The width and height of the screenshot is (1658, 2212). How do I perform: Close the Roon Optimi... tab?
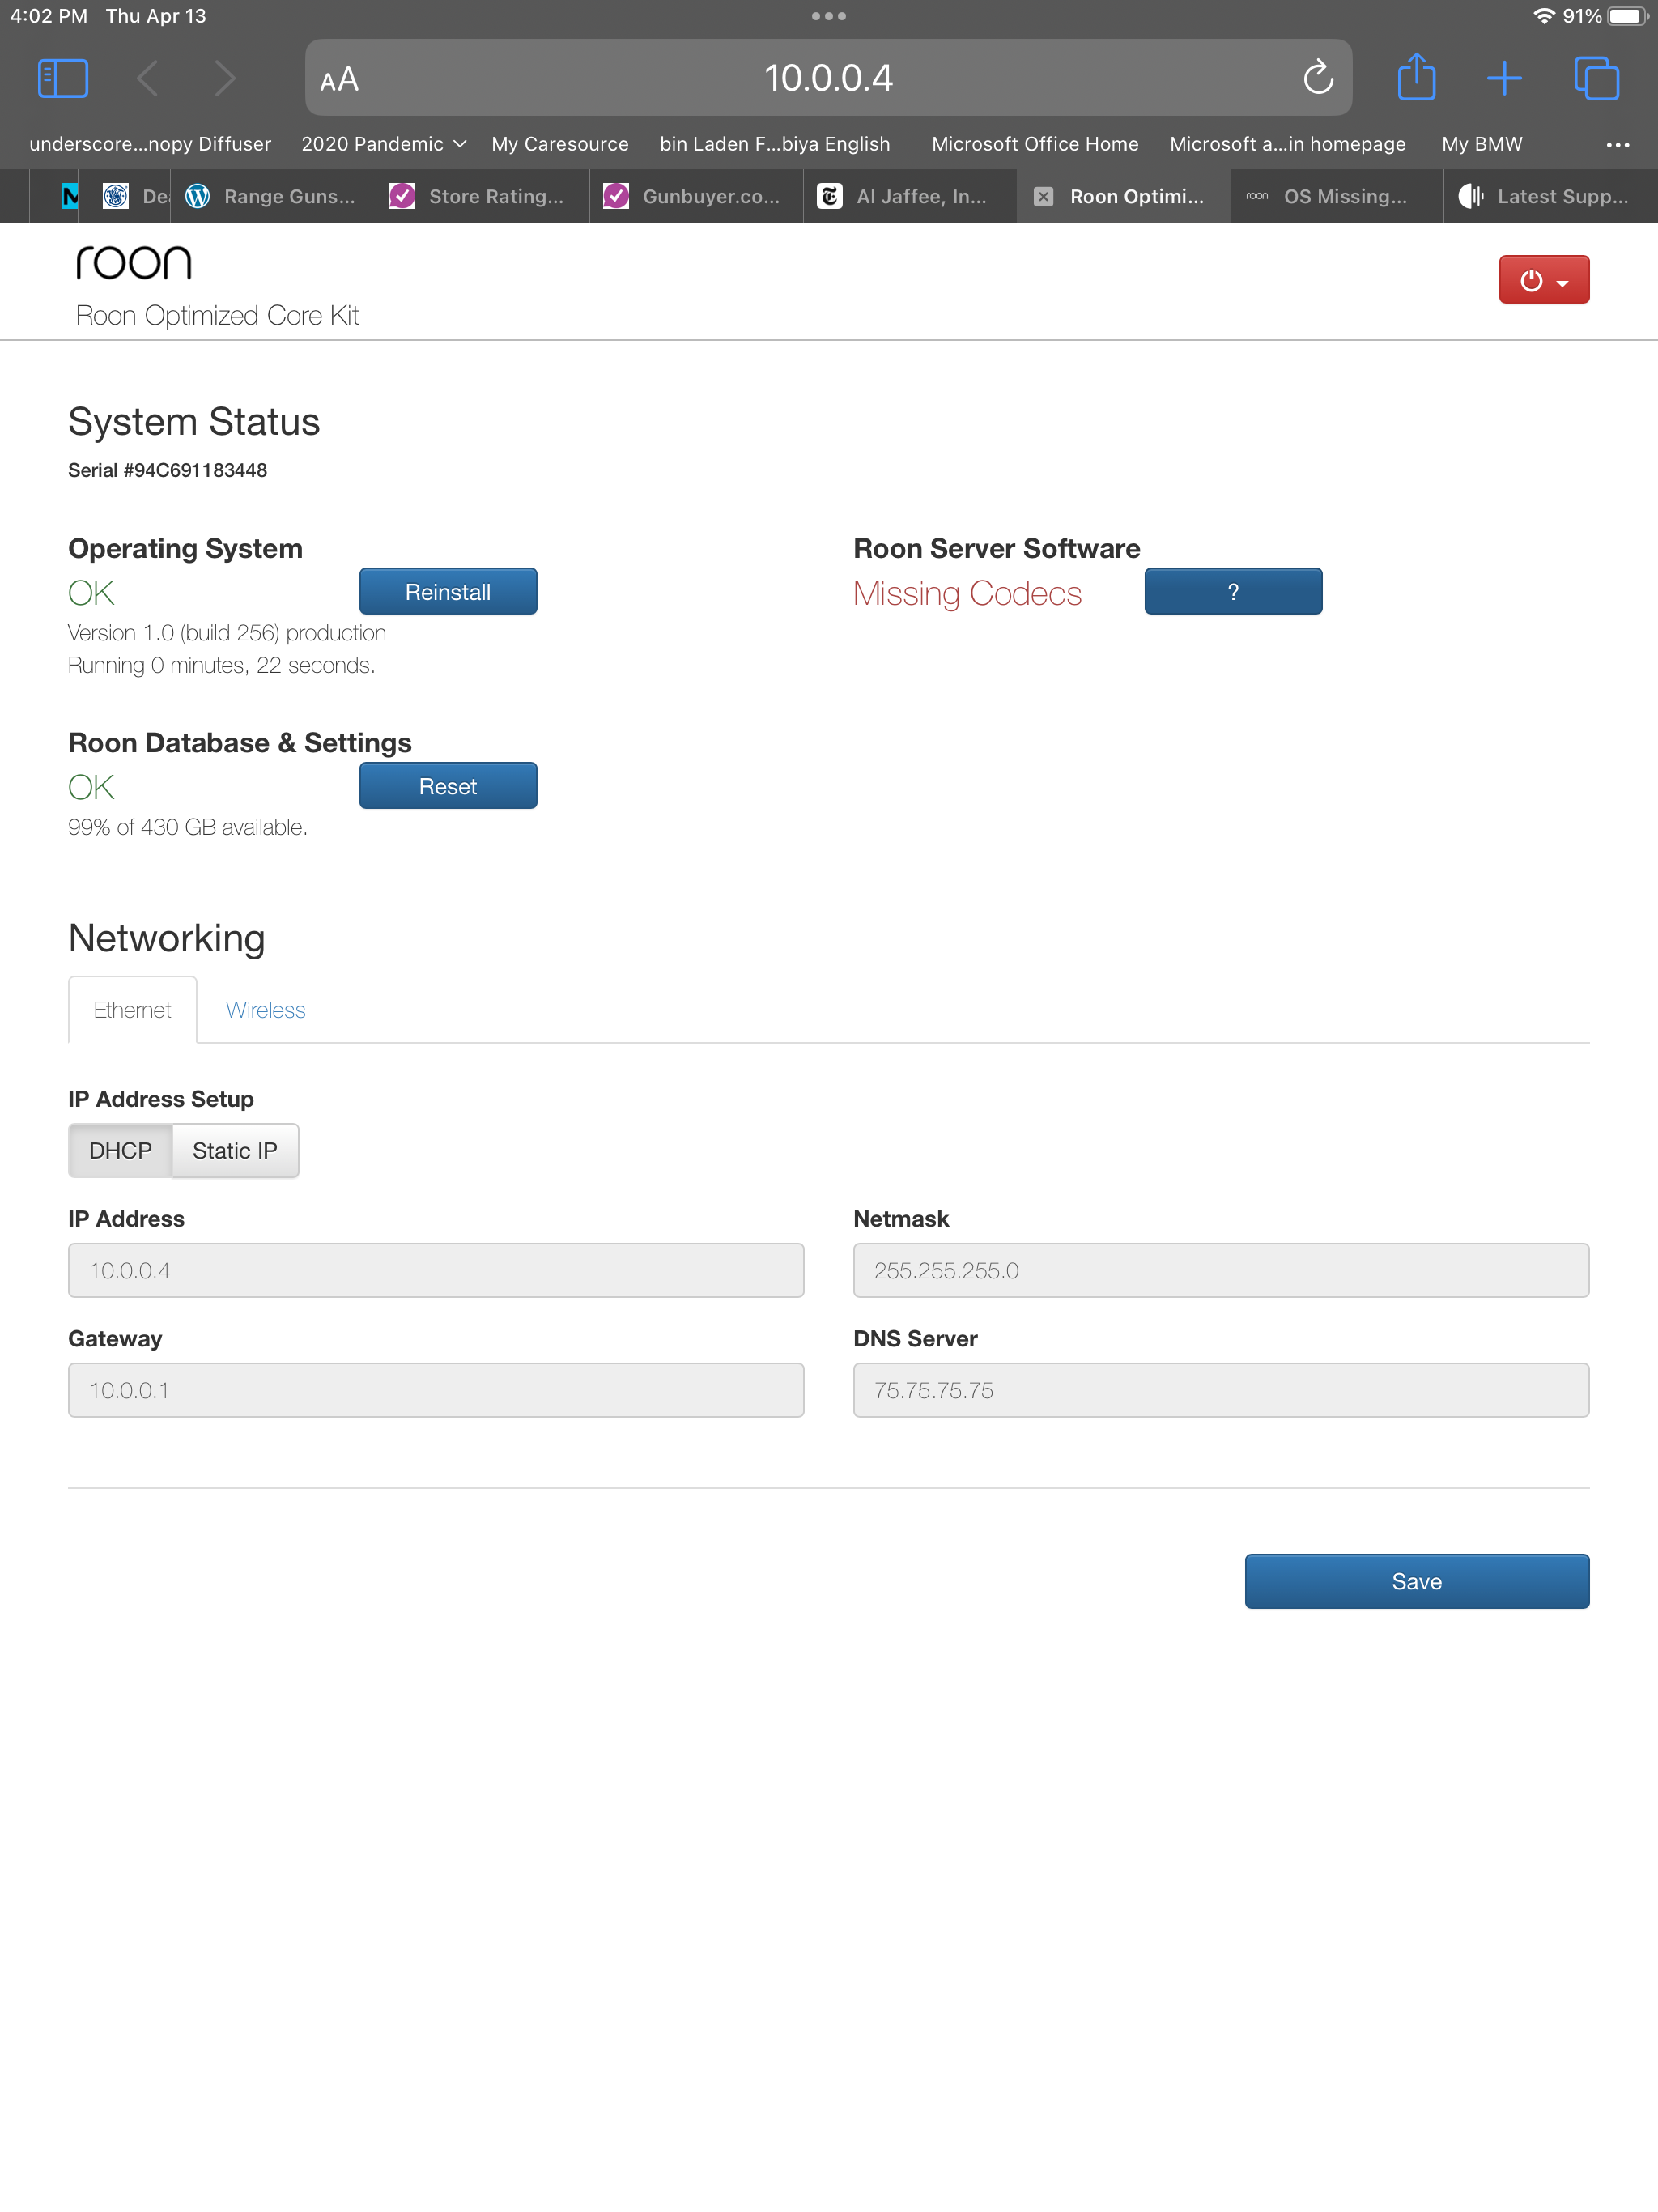[1043, 197]
